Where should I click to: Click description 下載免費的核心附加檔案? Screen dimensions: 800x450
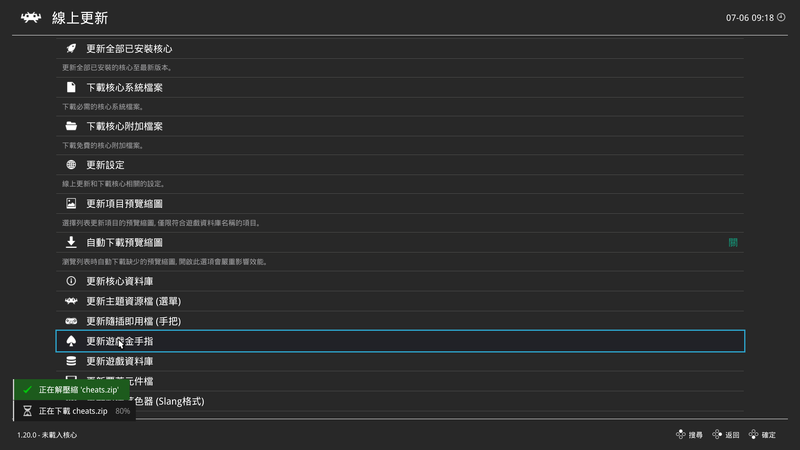(x=103, y=145)
